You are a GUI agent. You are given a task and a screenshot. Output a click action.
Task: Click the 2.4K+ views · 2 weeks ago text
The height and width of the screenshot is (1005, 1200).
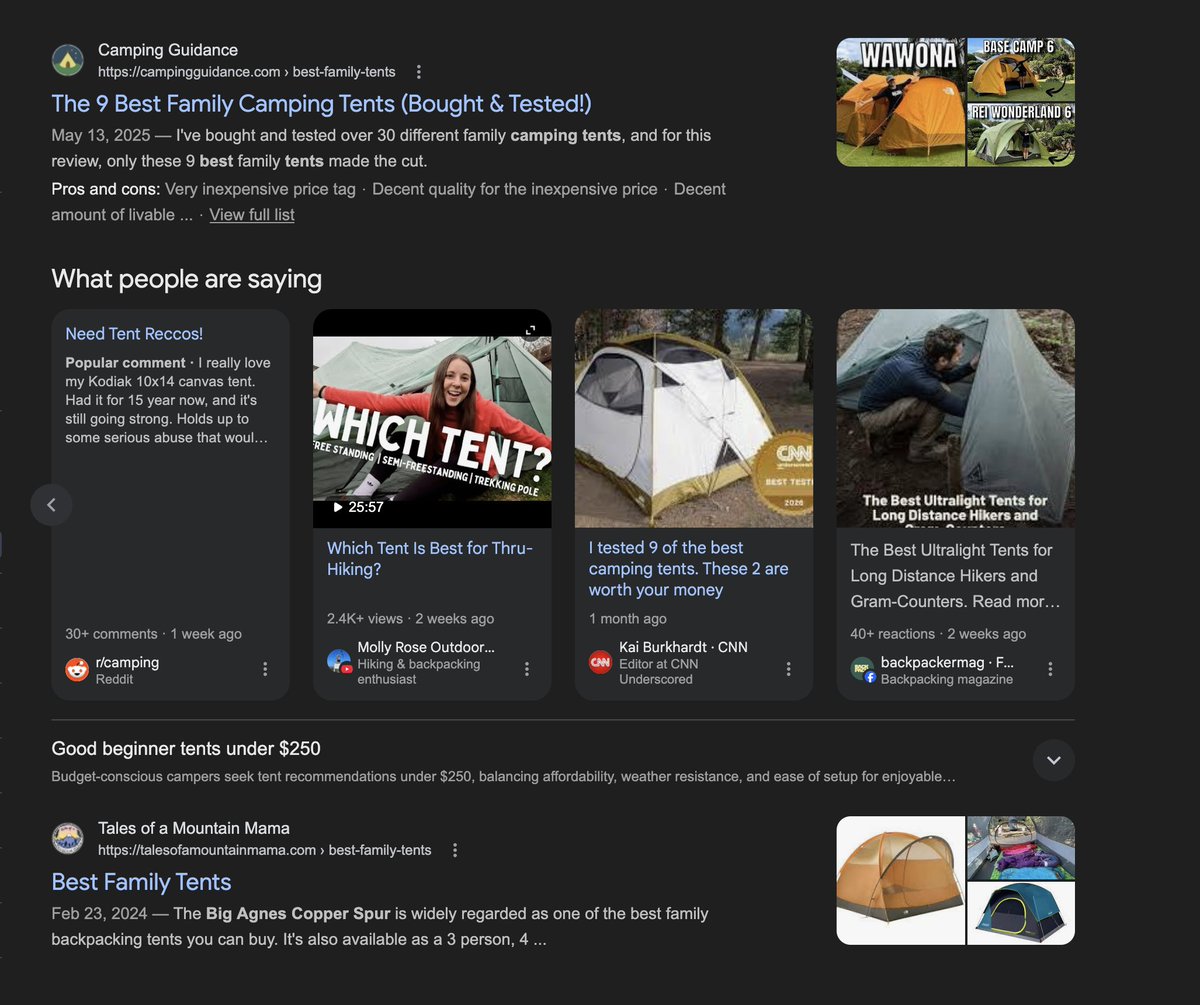(410, 619)
